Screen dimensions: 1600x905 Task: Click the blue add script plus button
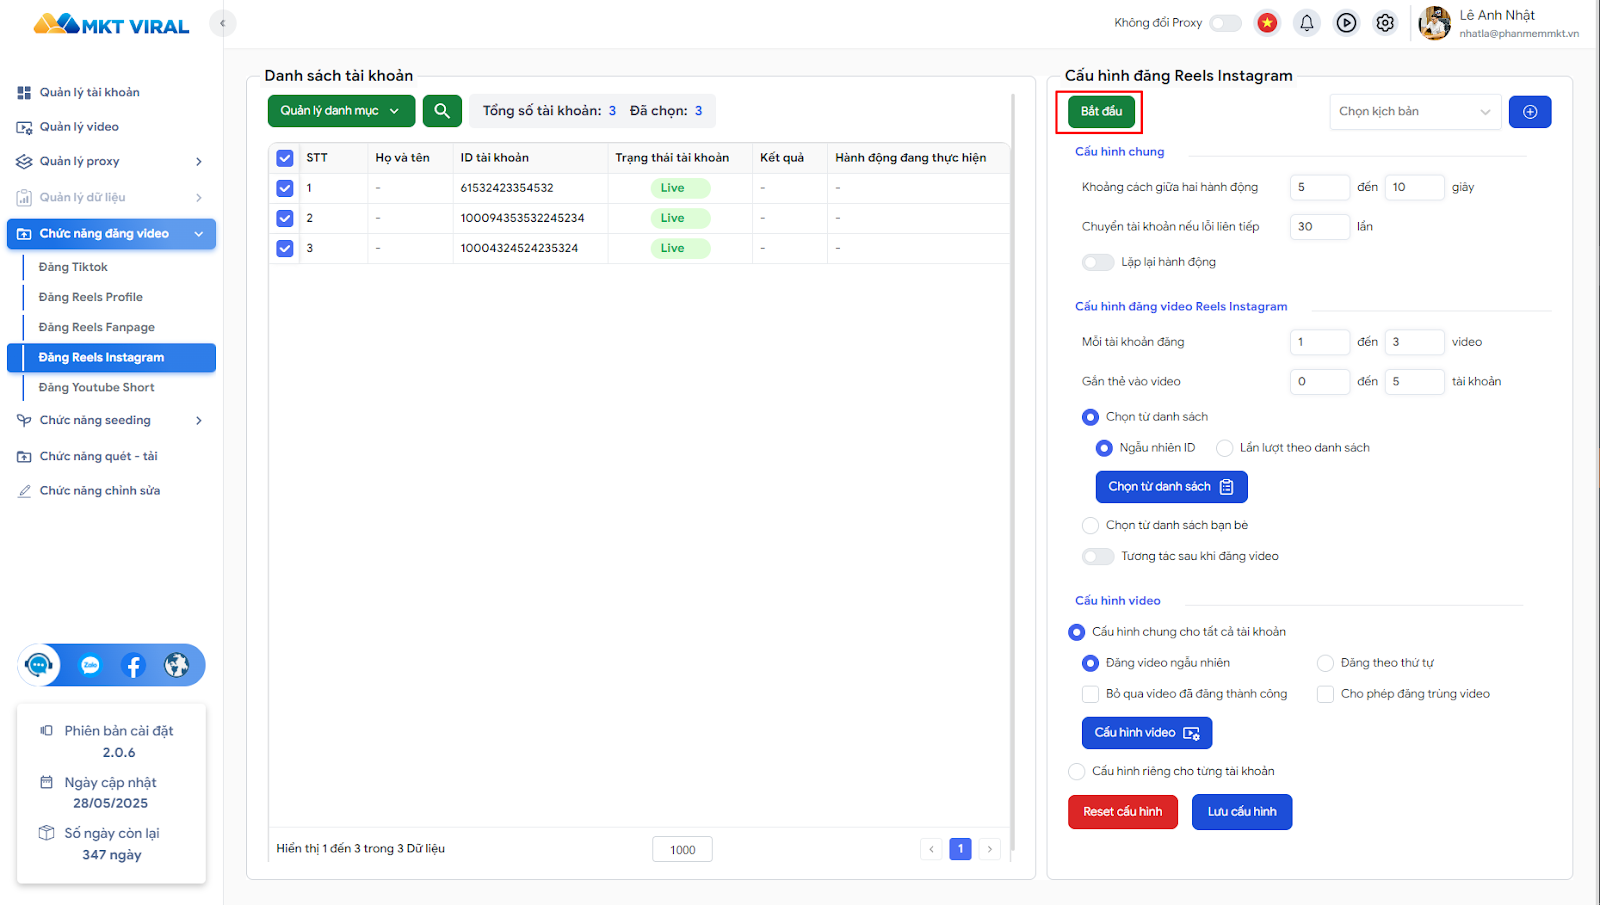pos(1530,112)
